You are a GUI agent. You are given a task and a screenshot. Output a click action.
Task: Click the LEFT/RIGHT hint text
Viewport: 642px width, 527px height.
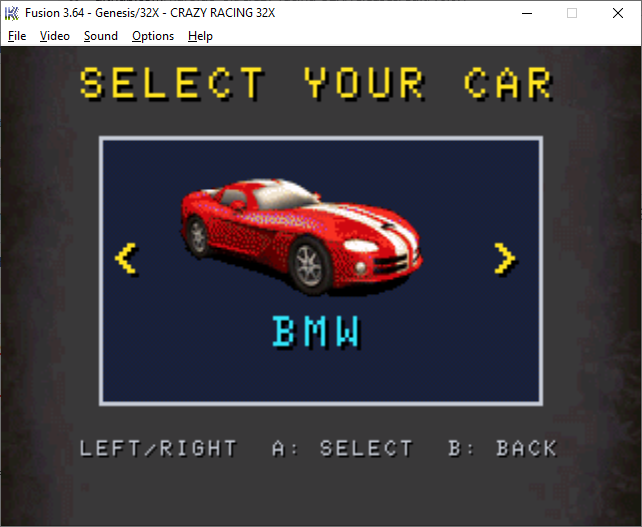point(158,448)
